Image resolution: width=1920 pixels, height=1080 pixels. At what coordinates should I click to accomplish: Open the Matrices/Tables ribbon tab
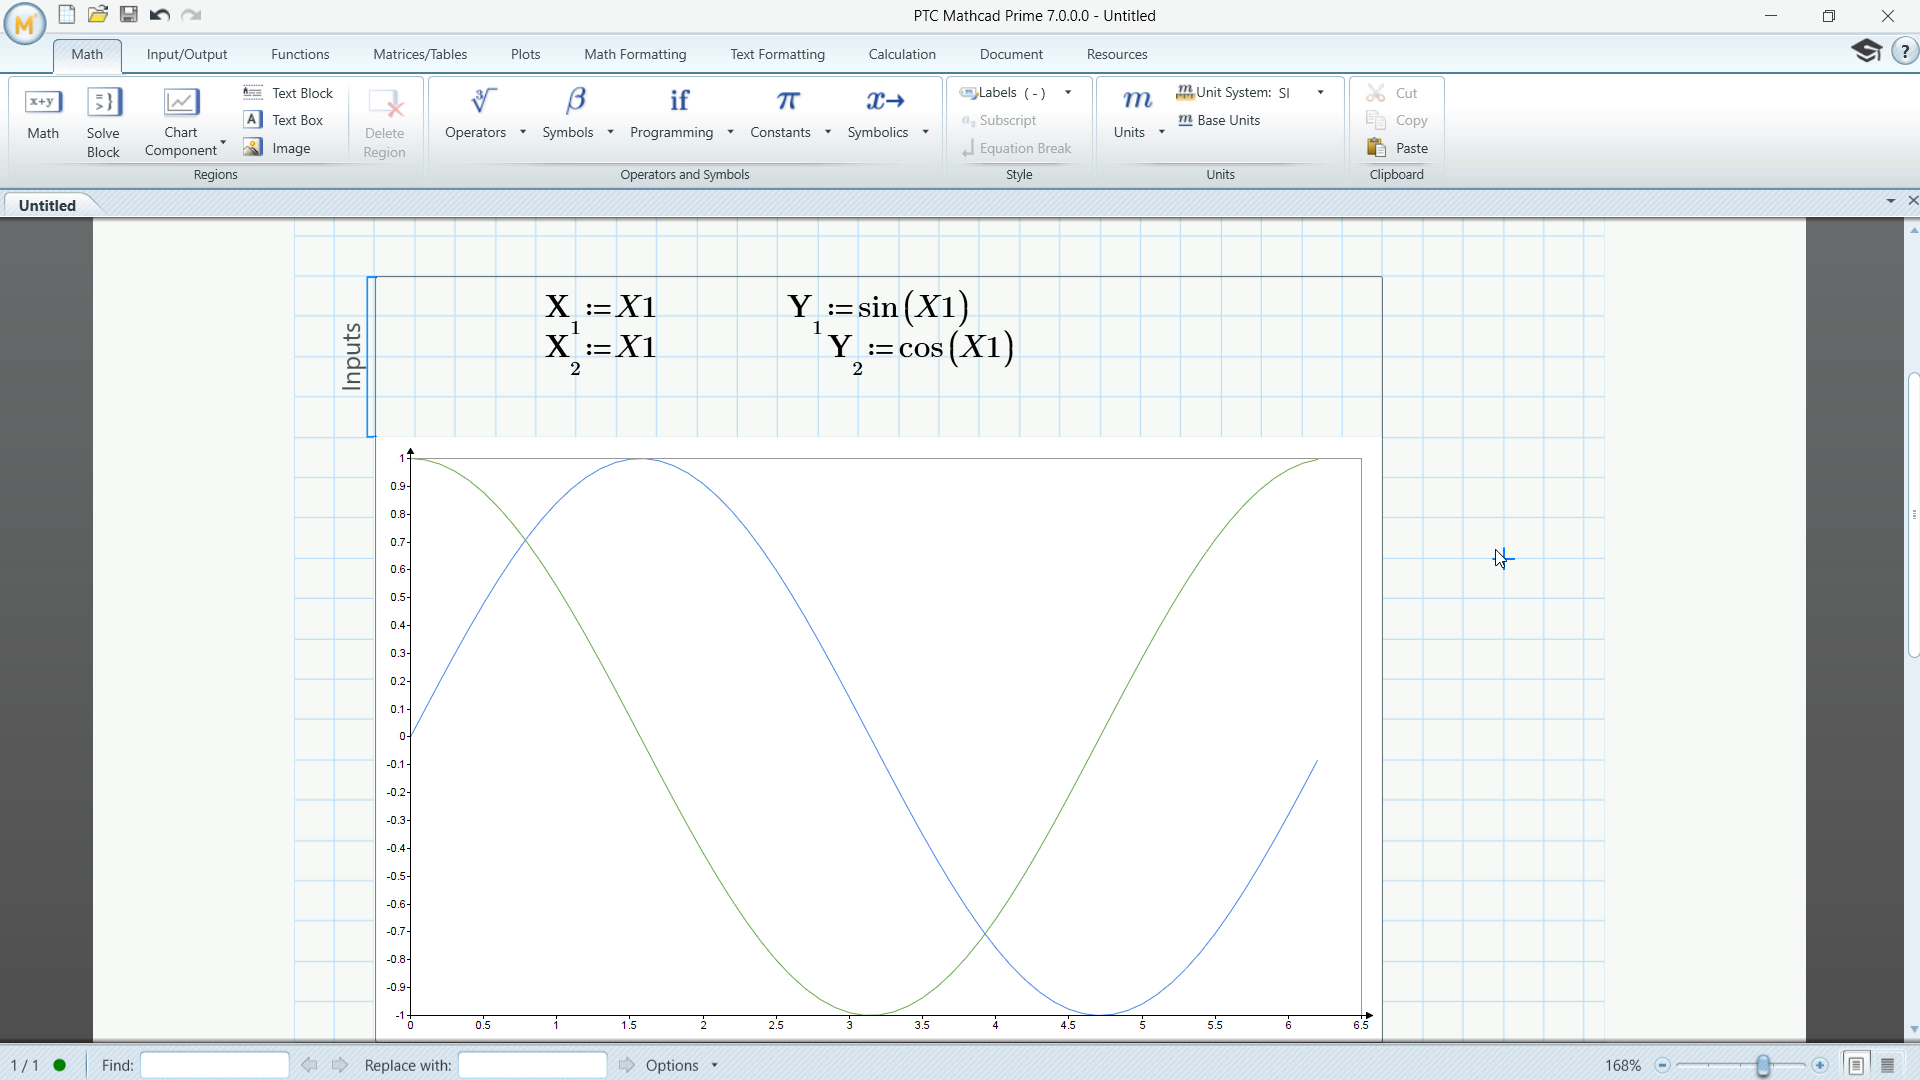tap(420, 54)
